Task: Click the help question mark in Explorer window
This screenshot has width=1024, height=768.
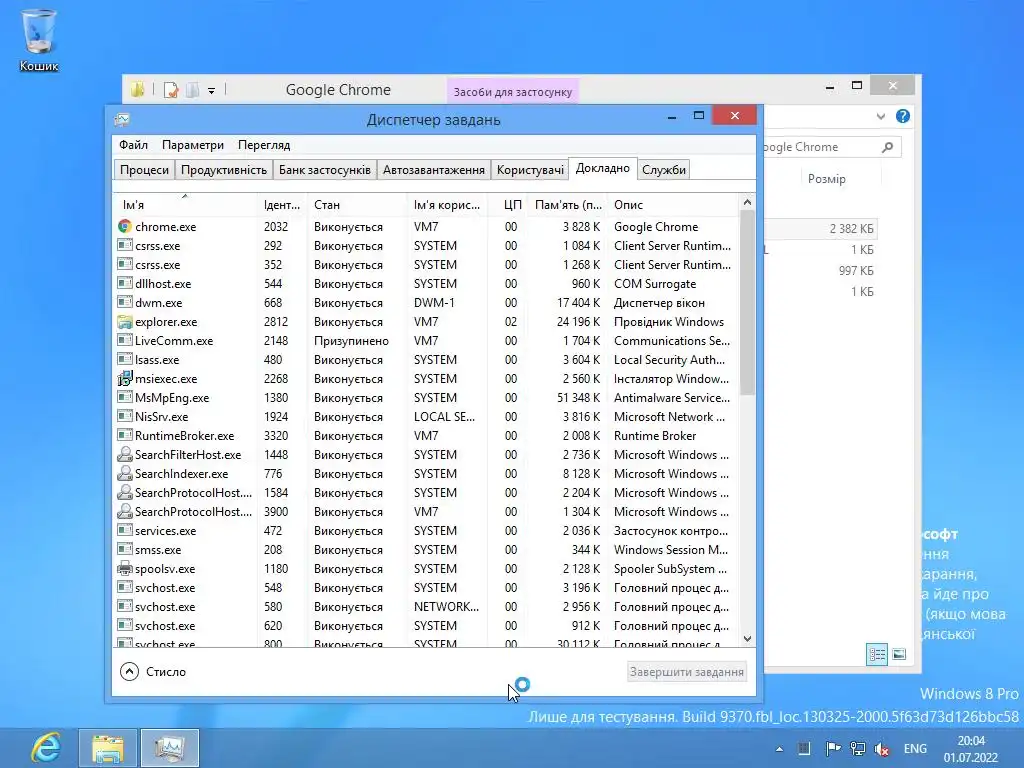Action: (x=903, y=116)
